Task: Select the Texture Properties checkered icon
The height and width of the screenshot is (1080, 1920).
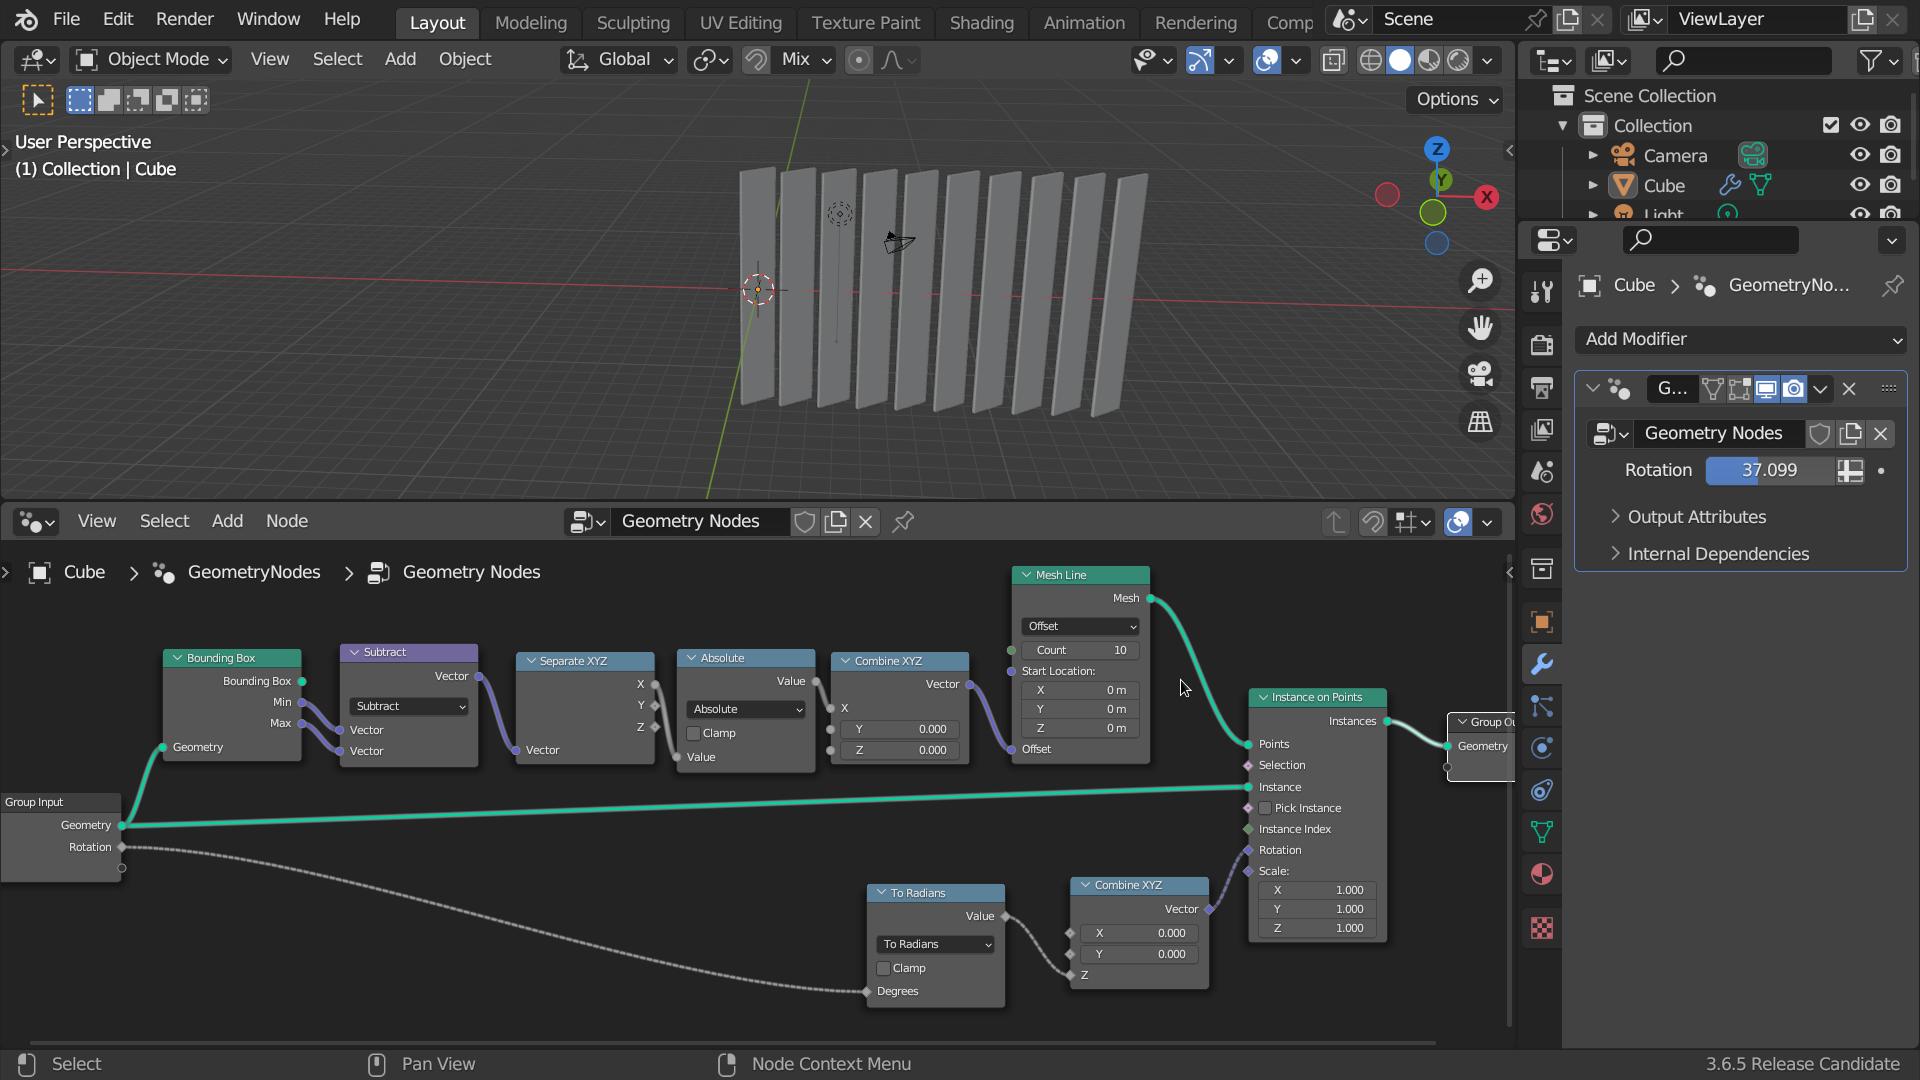Action: 1543,928
